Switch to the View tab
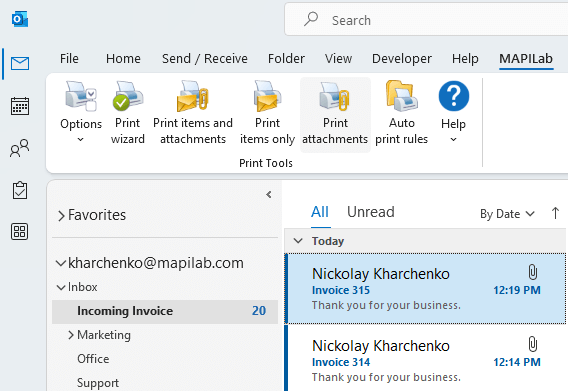The image size is (568, 392). click(x=338, y=58)
